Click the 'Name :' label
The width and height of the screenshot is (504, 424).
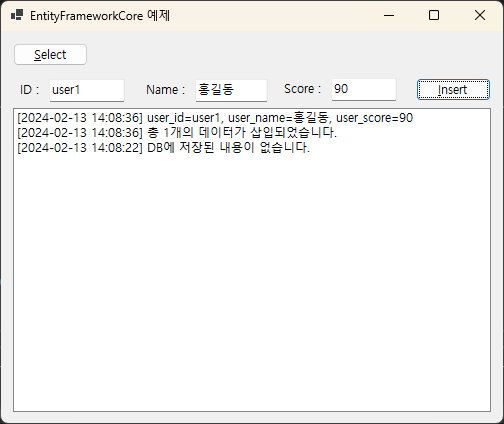coord(165,90)
